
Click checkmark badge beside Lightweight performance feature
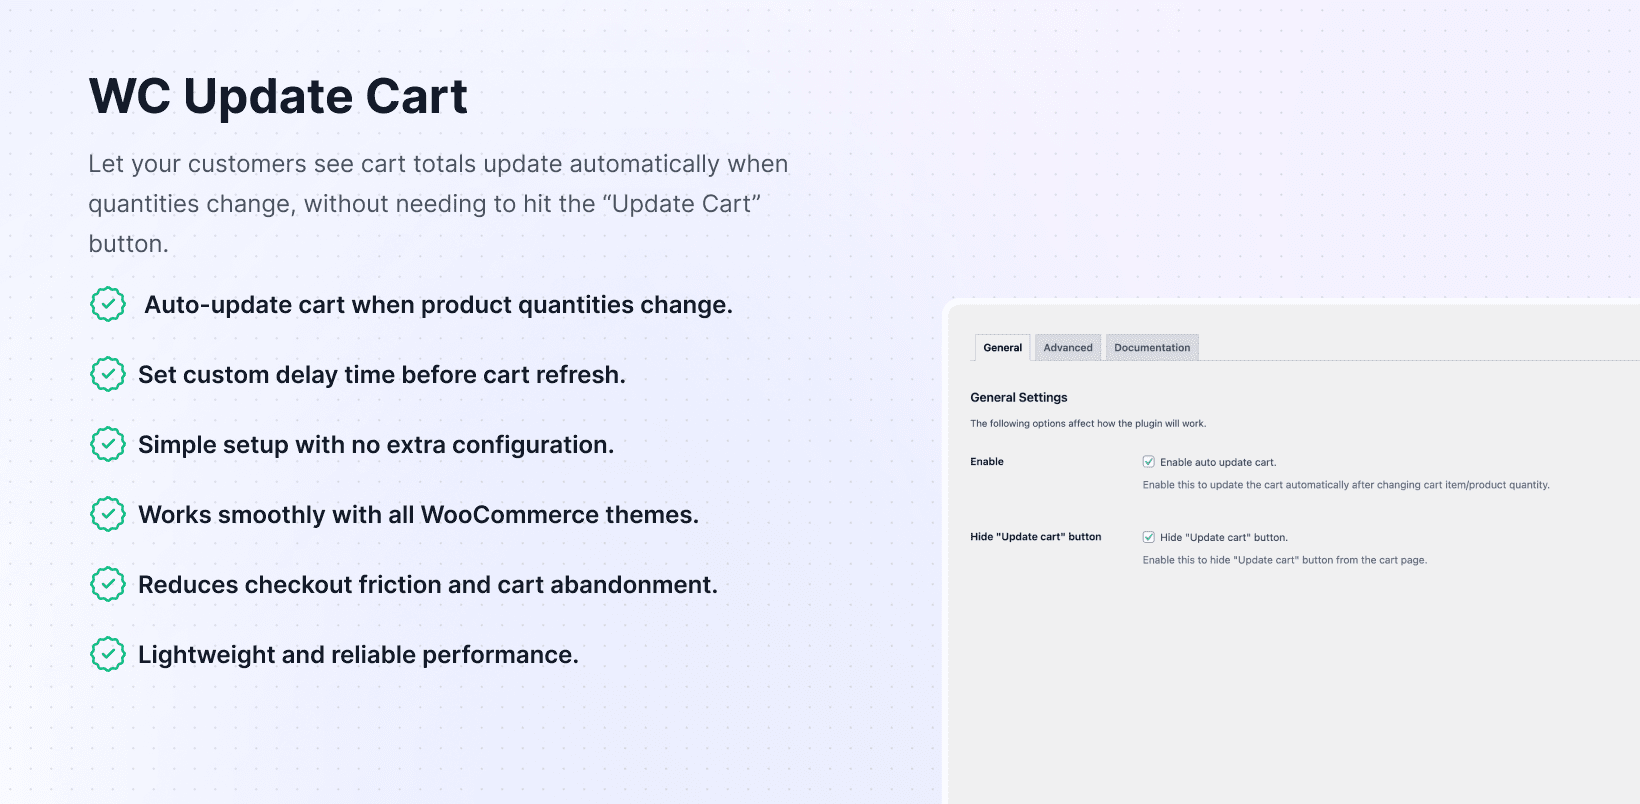tap(108, 654)
